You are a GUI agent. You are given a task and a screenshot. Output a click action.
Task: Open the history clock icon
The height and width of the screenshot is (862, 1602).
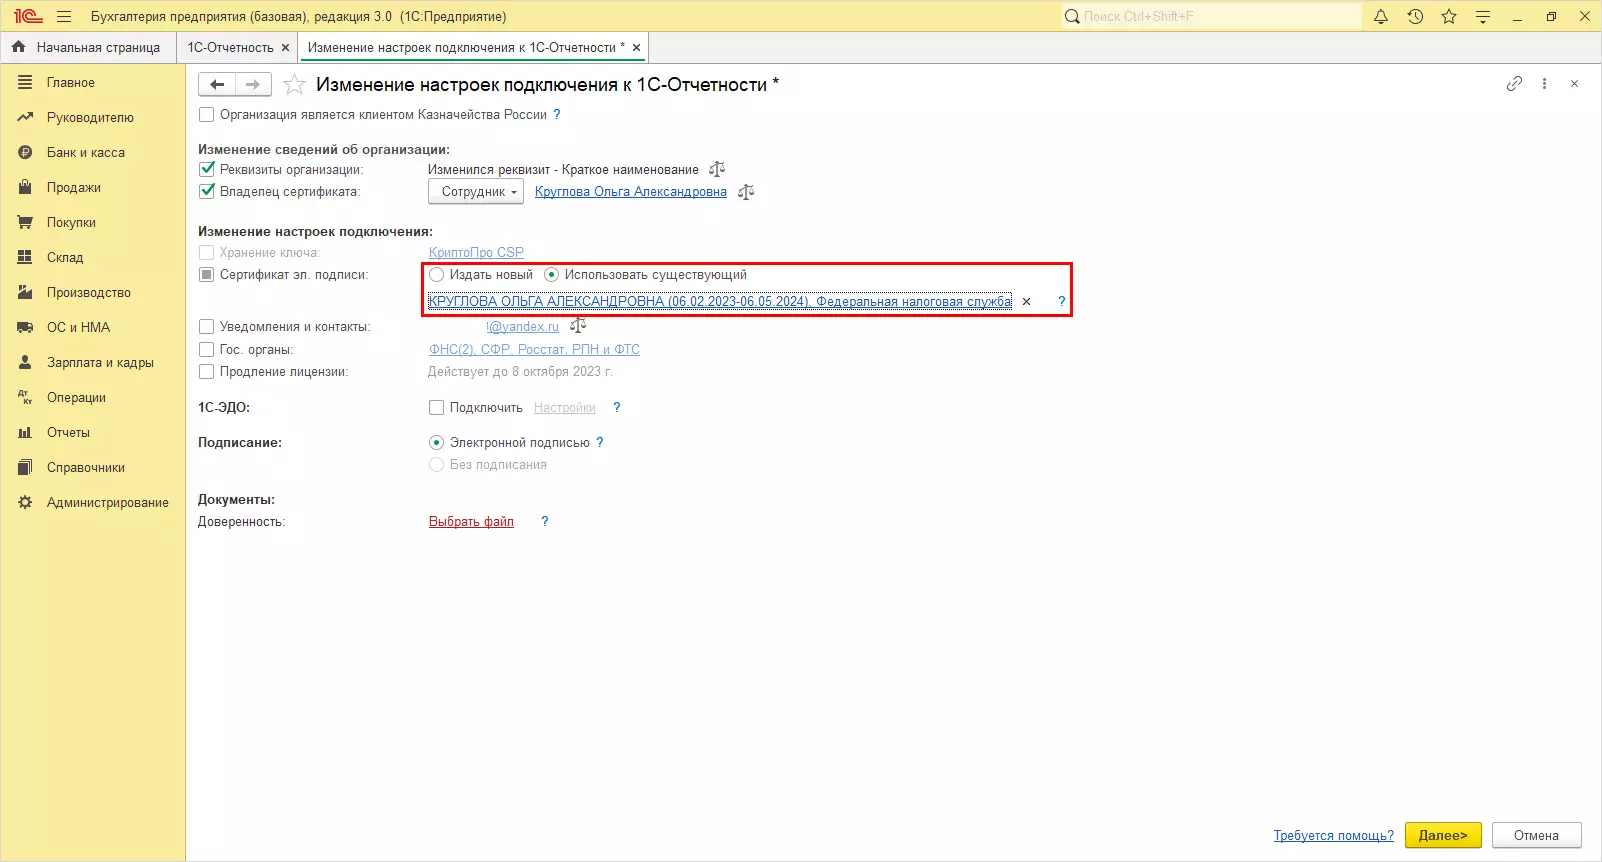pyautogui.click(x=1415, y=16)
